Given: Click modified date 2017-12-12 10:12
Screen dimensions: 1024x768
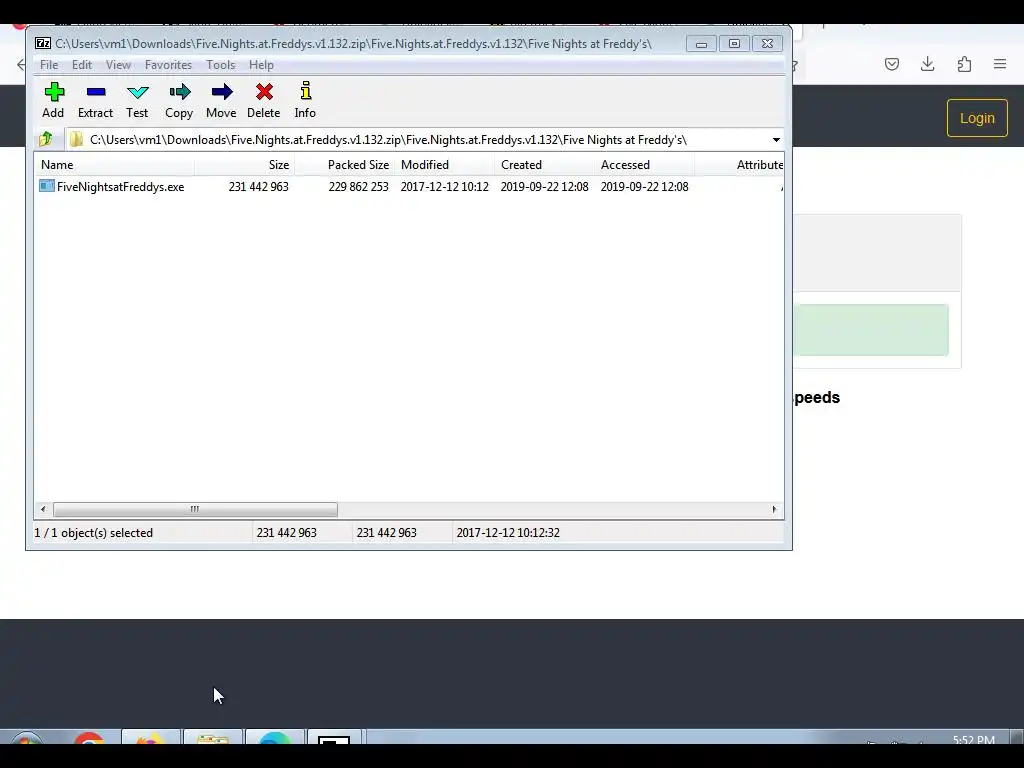Looking at the screenshot, I should tap(445, 187).
